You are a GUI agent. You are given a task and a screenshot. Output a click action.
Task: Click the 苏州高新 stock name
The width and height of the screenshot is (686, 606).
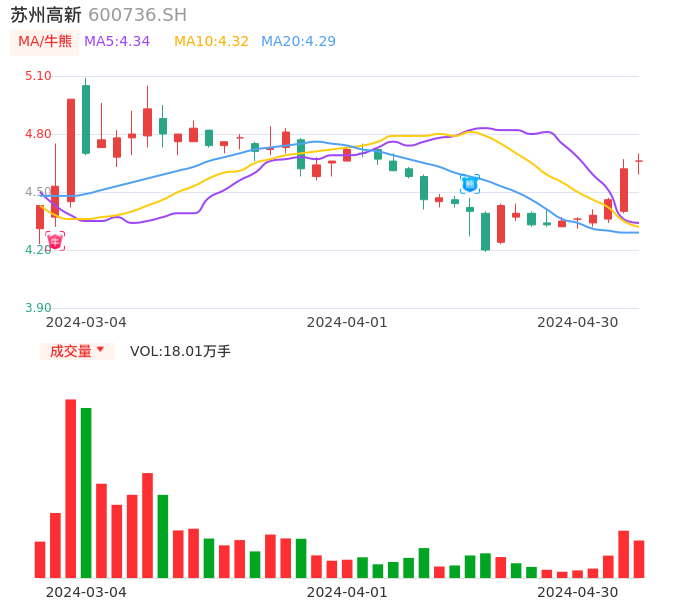tap(46, 15)
